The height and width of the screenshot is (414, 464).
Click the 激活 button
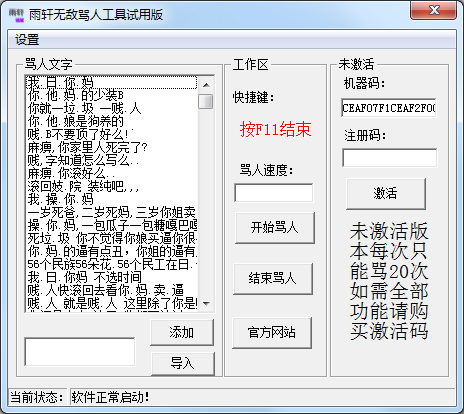[386, 193]
